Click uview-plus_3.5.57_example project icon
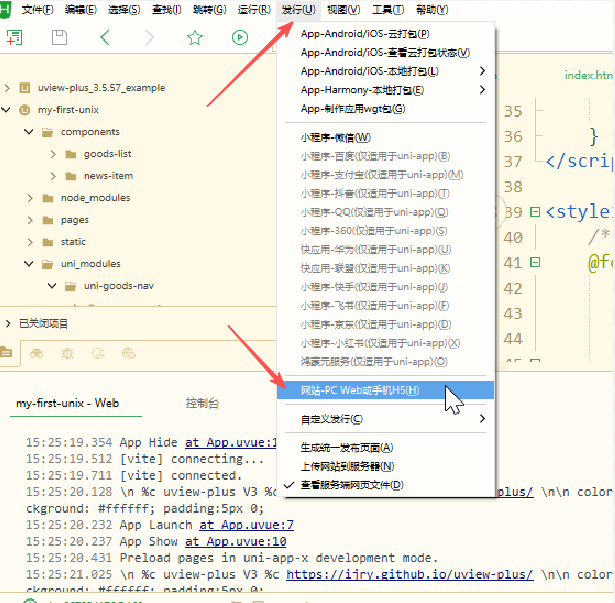 coord(25,87)
